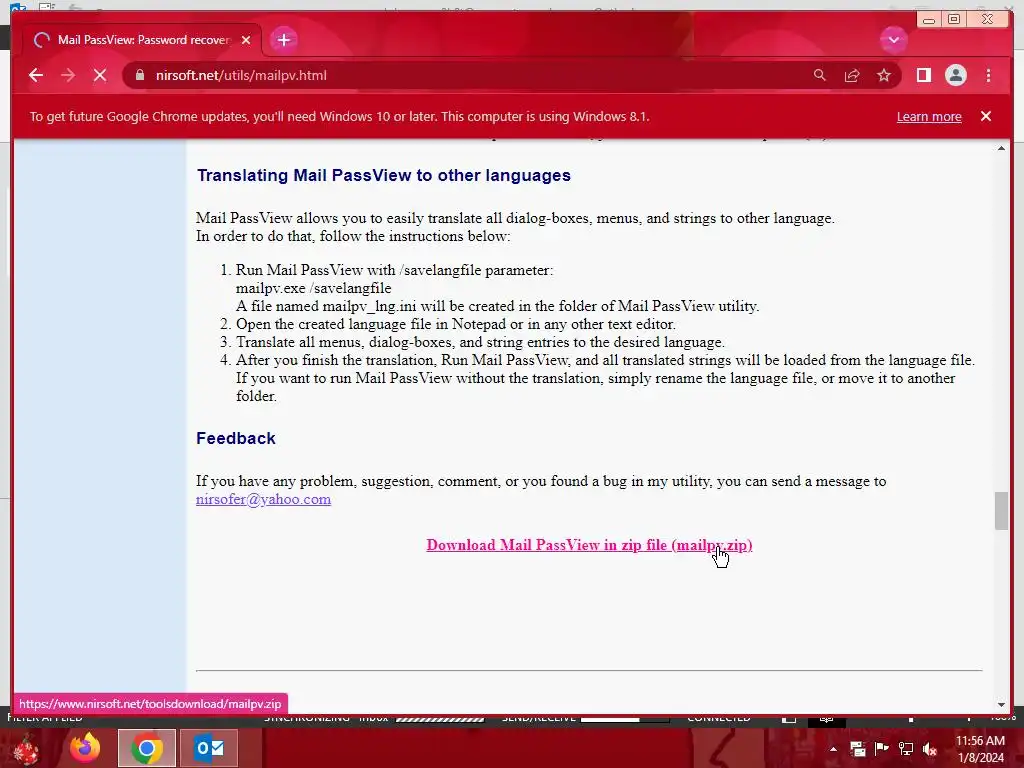
Task: Open the zoom magnifier icon in address bar
Action: (820, 75)
